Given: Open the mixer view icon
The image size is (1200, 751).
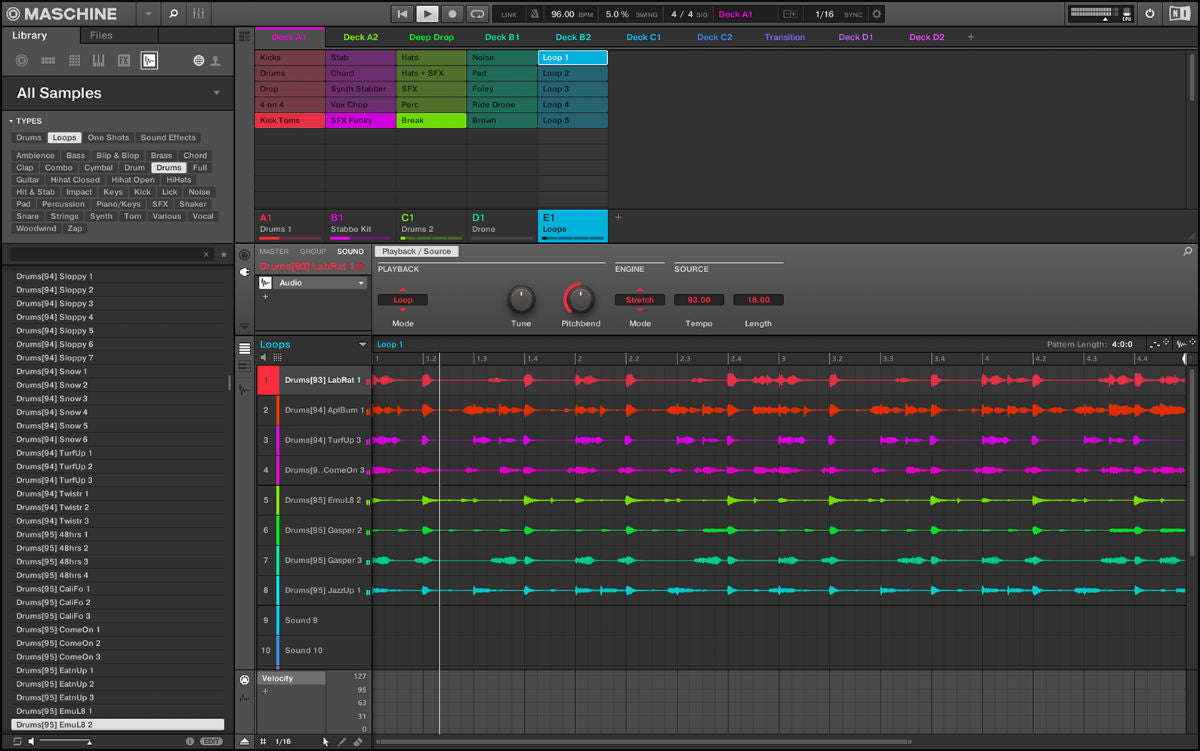Looking at the screenshot, I should [199, 14].
